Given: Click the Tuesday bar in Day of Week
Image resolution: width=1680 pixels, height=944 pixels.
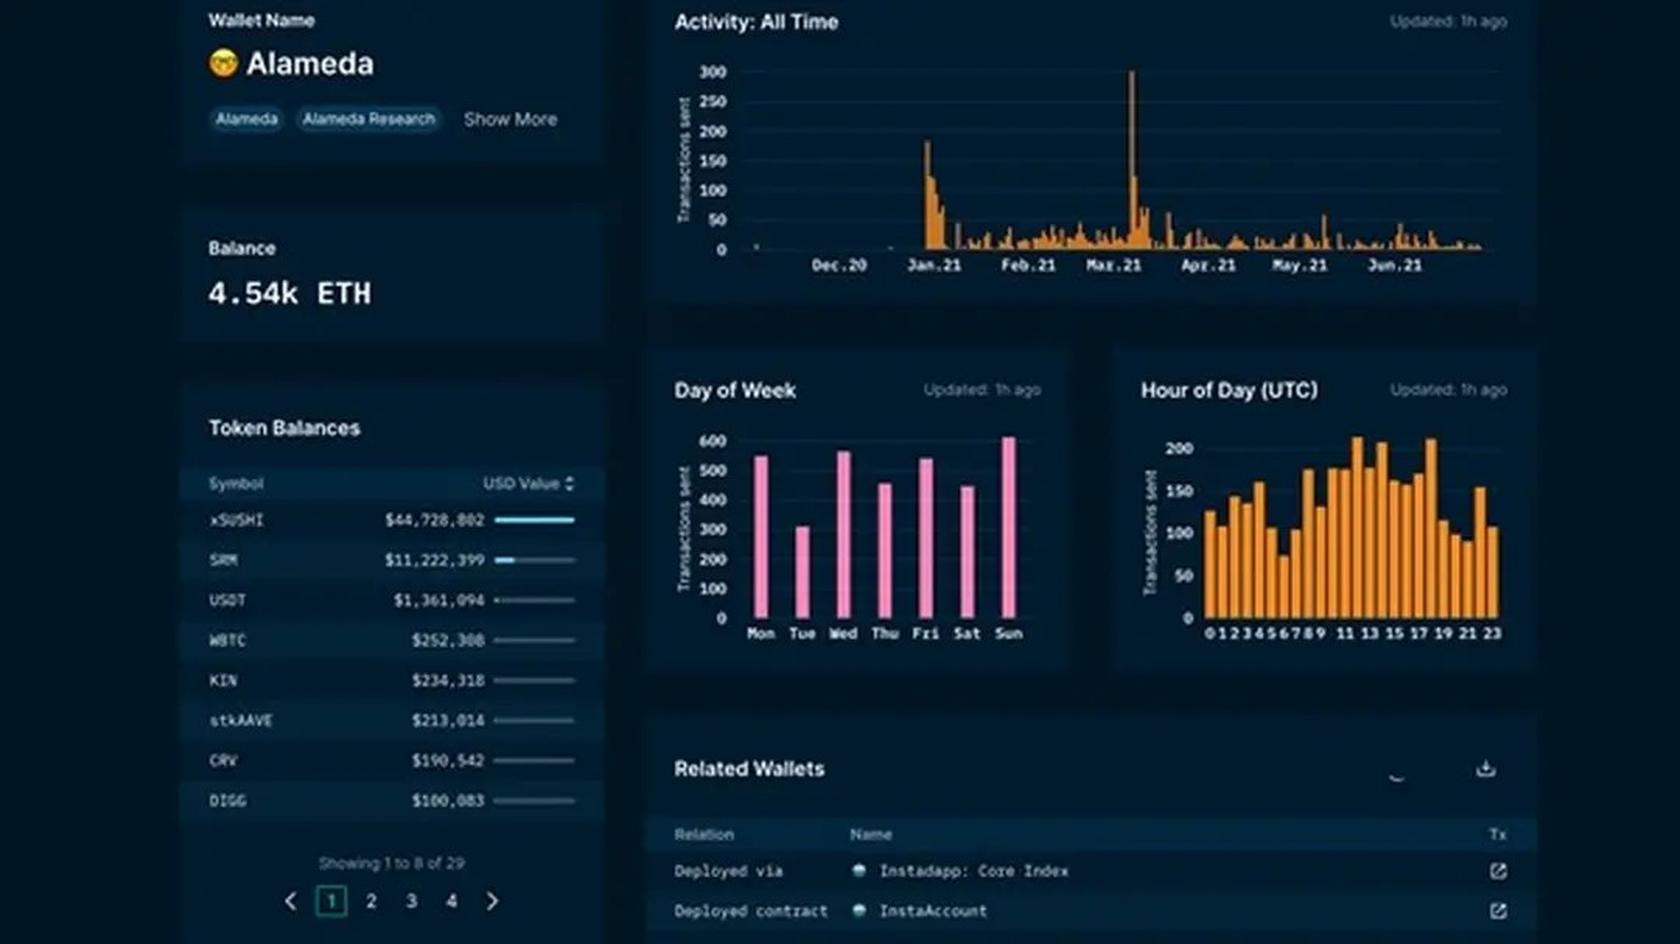Looking at the screenshot, I should point(802,572).
